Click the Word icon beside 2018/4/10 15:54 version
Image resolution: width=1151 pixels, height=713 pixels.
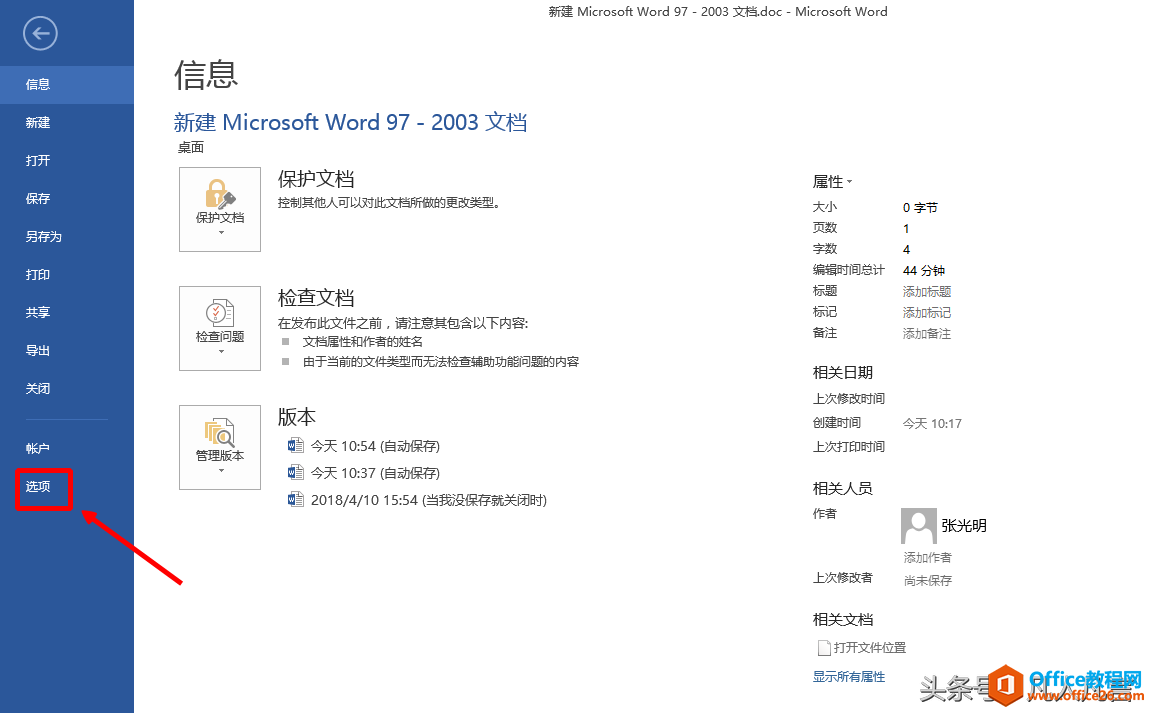(x=296, y=499)
